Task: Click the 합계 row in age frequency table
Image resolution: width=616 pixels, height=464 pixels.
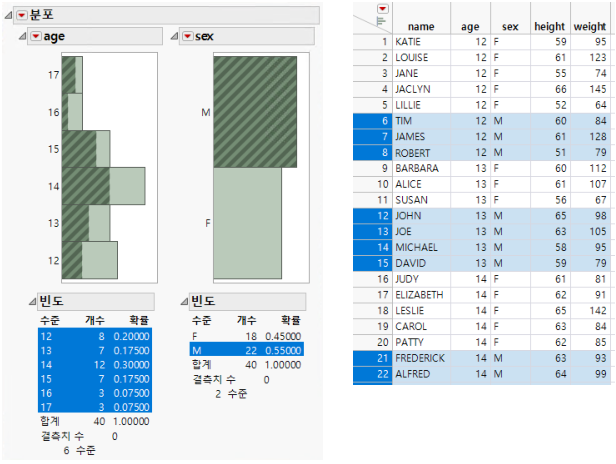Action: [x=95, y=421]
